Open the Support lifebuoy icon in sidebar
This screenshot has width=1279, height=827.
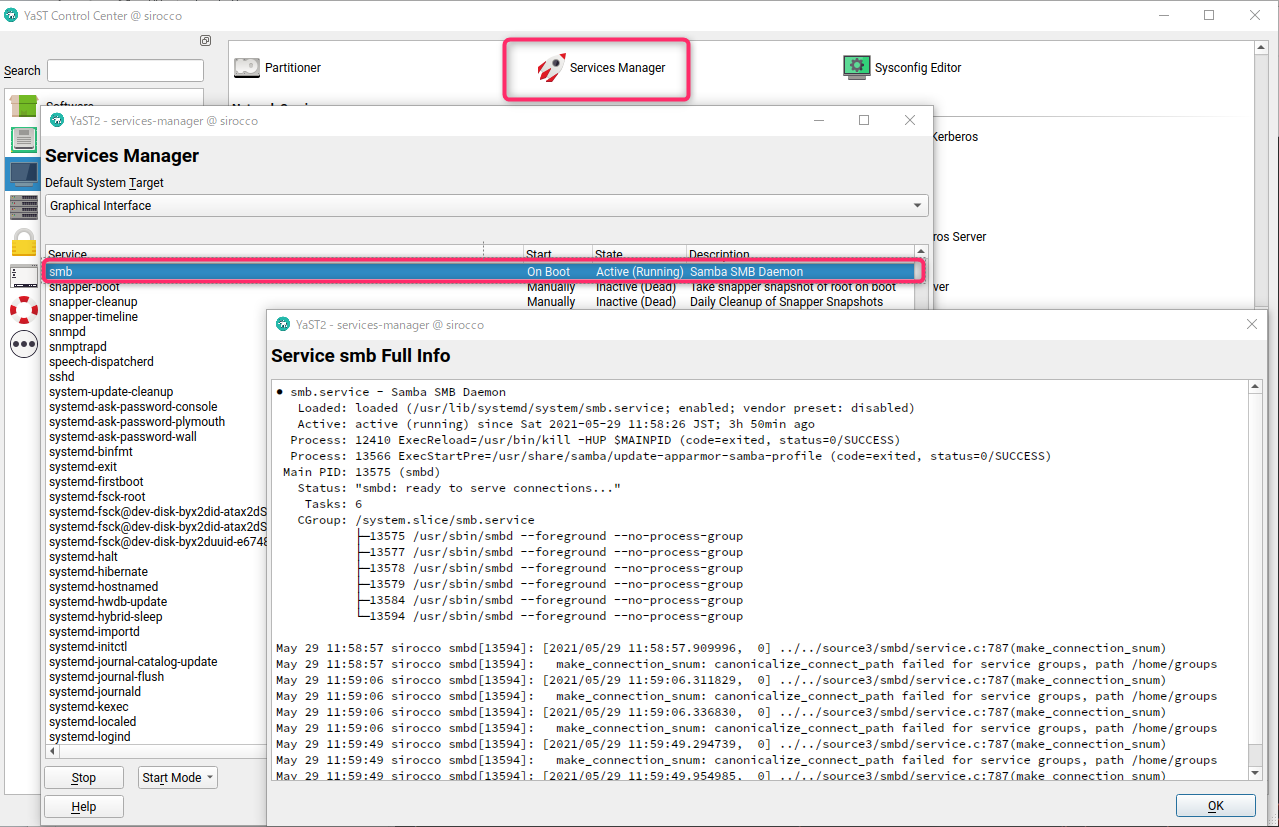[x=24, y=310]
